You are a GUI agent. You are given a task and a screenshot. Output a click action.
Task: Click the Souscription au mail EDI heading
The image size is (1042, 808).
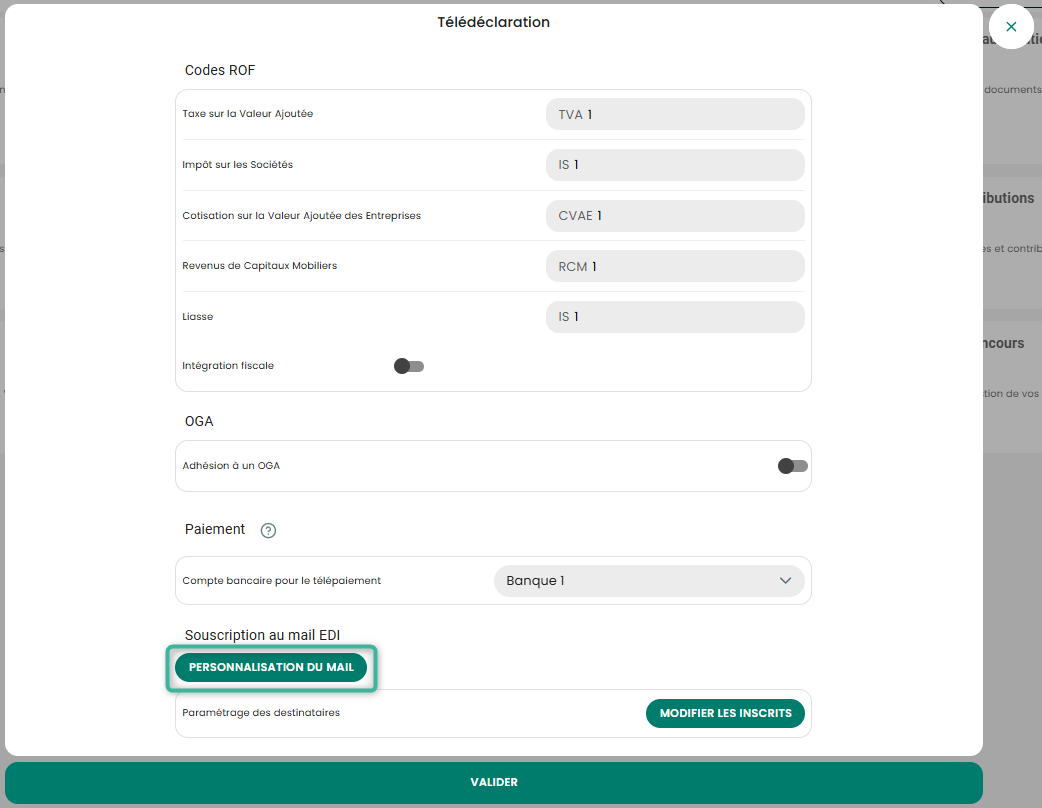pyautogui.click(x=262, y=635)
